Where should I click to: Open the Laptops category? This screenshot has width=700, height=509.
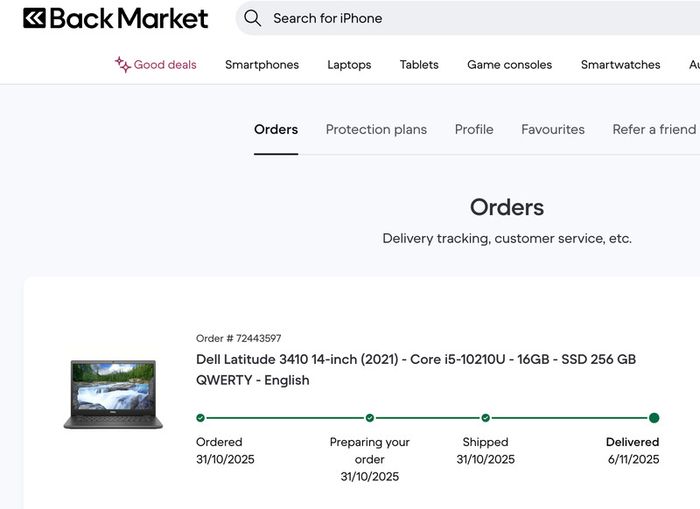349,65
